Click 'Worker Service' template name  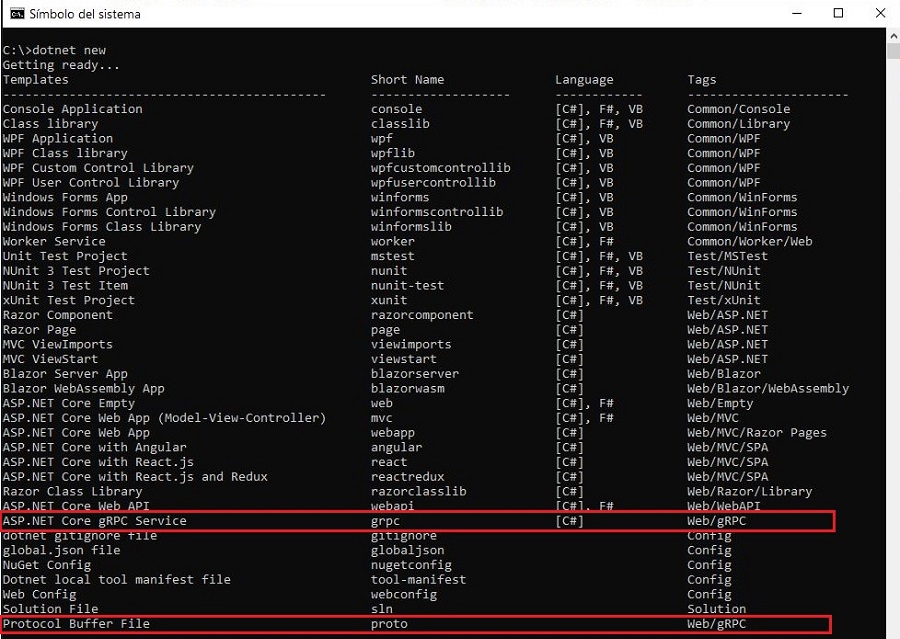(54, 241)
